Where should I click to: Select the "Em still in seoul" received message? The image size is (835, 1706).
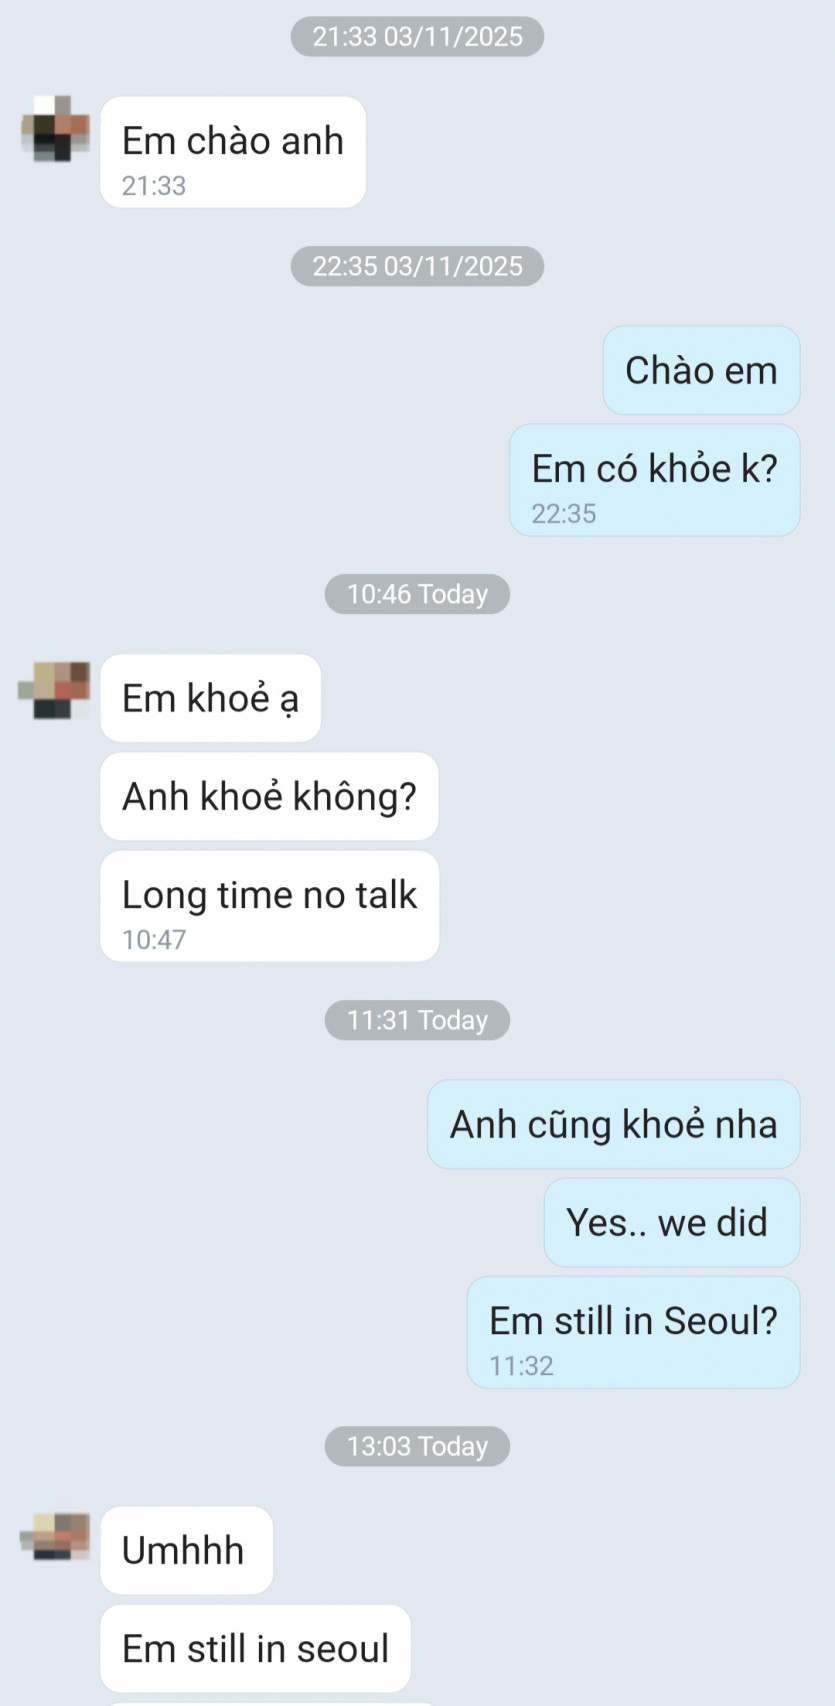coord(256,1648)
